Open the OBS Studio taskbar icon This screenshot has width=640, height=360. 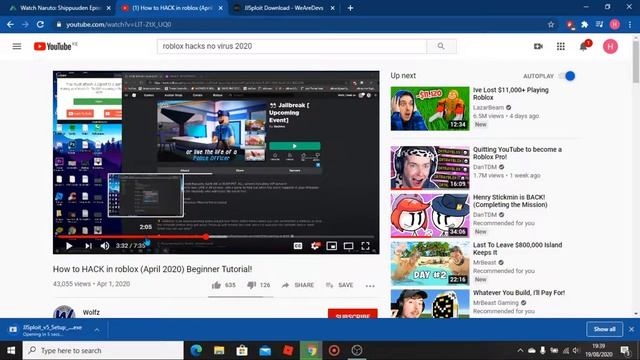(x=357, y=351)
